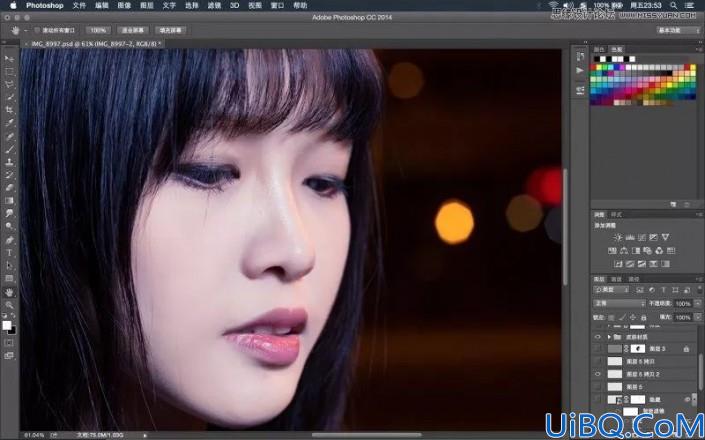Image resolution: width=705 pixels, height=440 pixels.
Task: Add Curves adjustment icon
Action: pyautogui.click(x=642, y=237)
